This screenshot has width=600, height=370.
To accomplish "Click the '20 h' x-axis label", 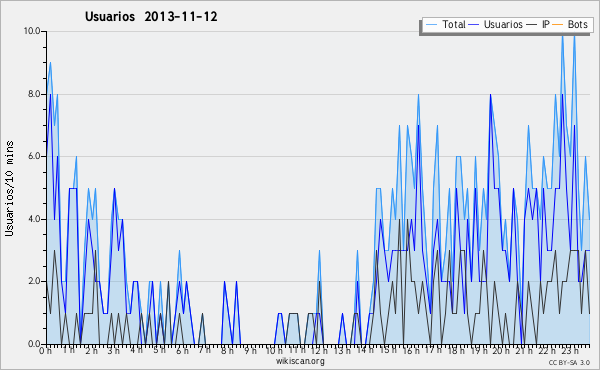I will tap(501, 350).
